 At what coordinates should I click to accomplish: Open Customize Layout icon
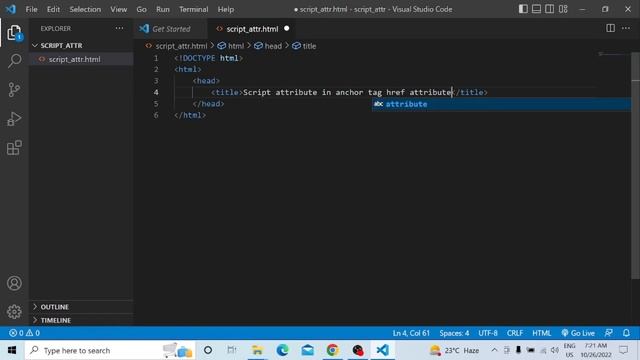click(x=563, y=9)
